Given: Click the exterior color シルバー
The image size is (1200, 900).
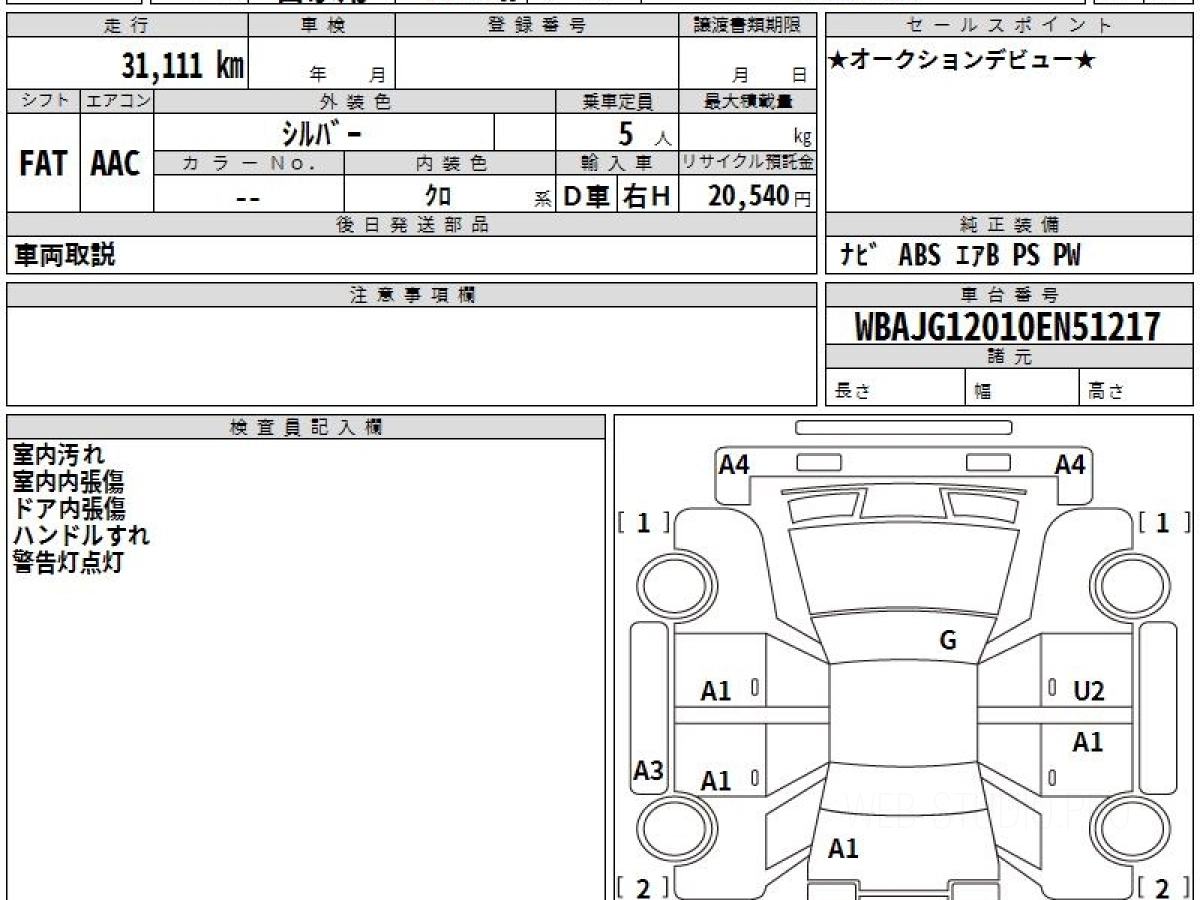Looking at the screenshot, I should (324, 132).
